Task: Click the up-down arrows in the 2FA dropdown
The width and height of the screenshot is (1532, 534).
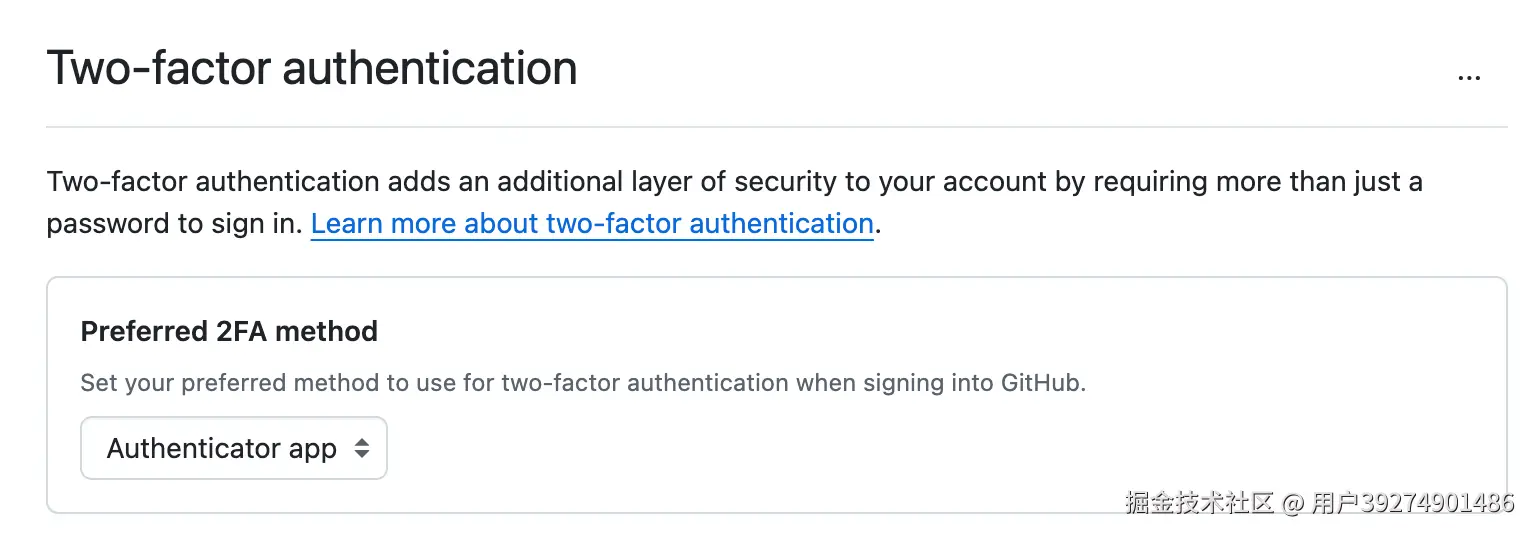Action: (x=362, y=449)
